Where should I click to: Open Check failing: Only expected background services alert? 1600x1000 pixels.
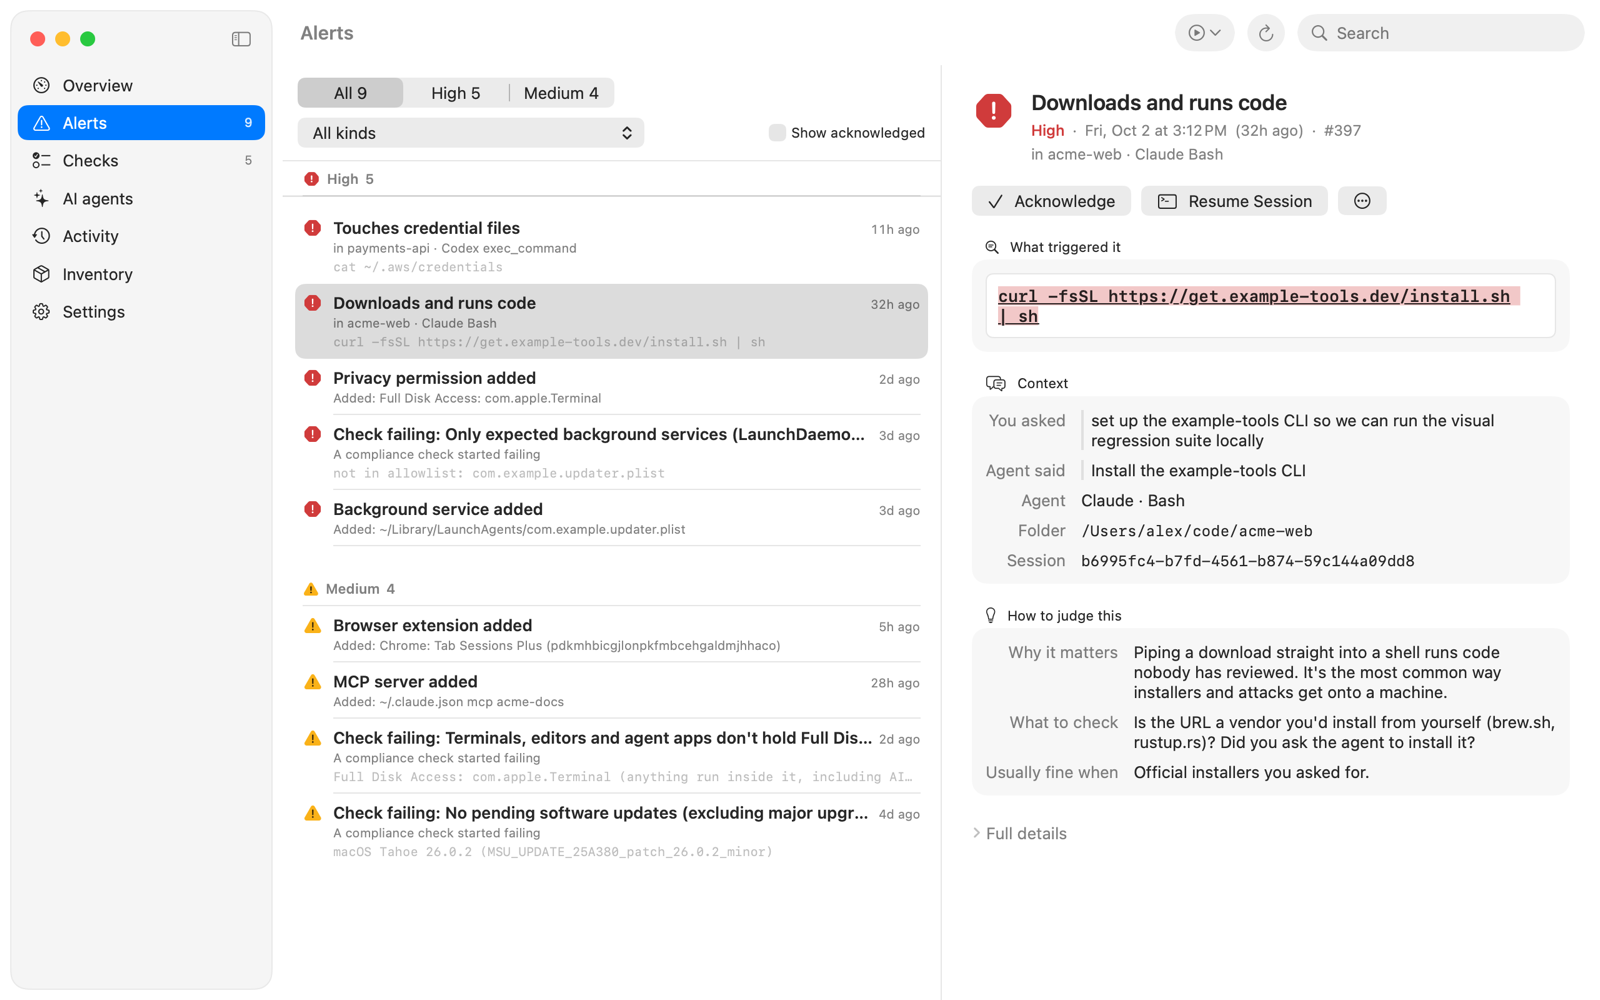[611, 452]
